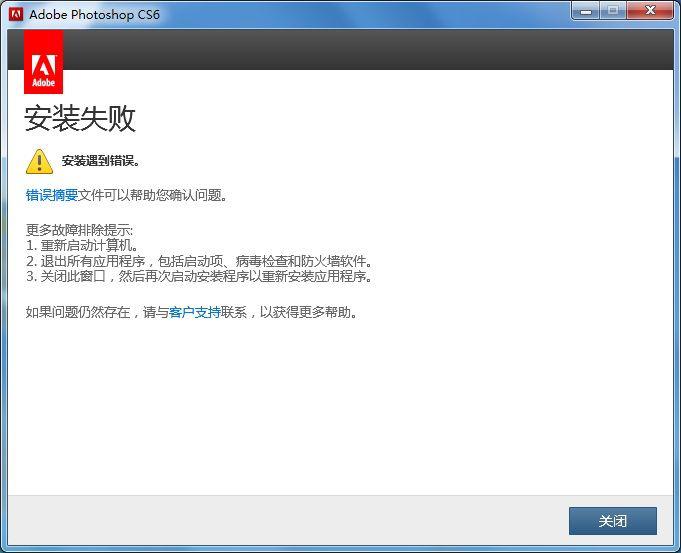
Task: Open the 错误摘要 link
Action: tap(52, 195)
